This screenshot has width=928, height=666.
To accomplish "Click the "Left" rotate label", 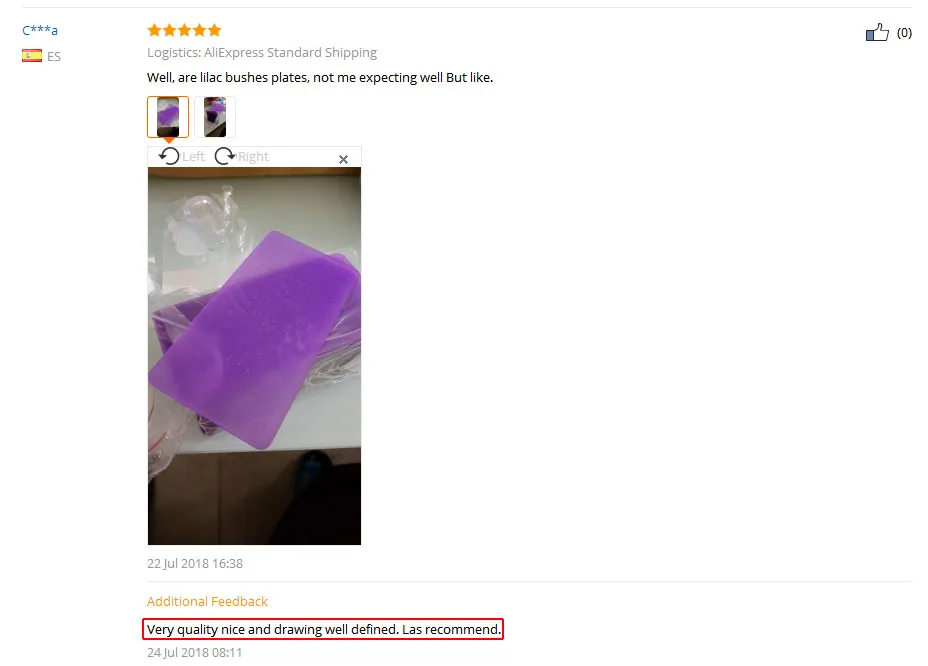I will click(x=194, y=156).
